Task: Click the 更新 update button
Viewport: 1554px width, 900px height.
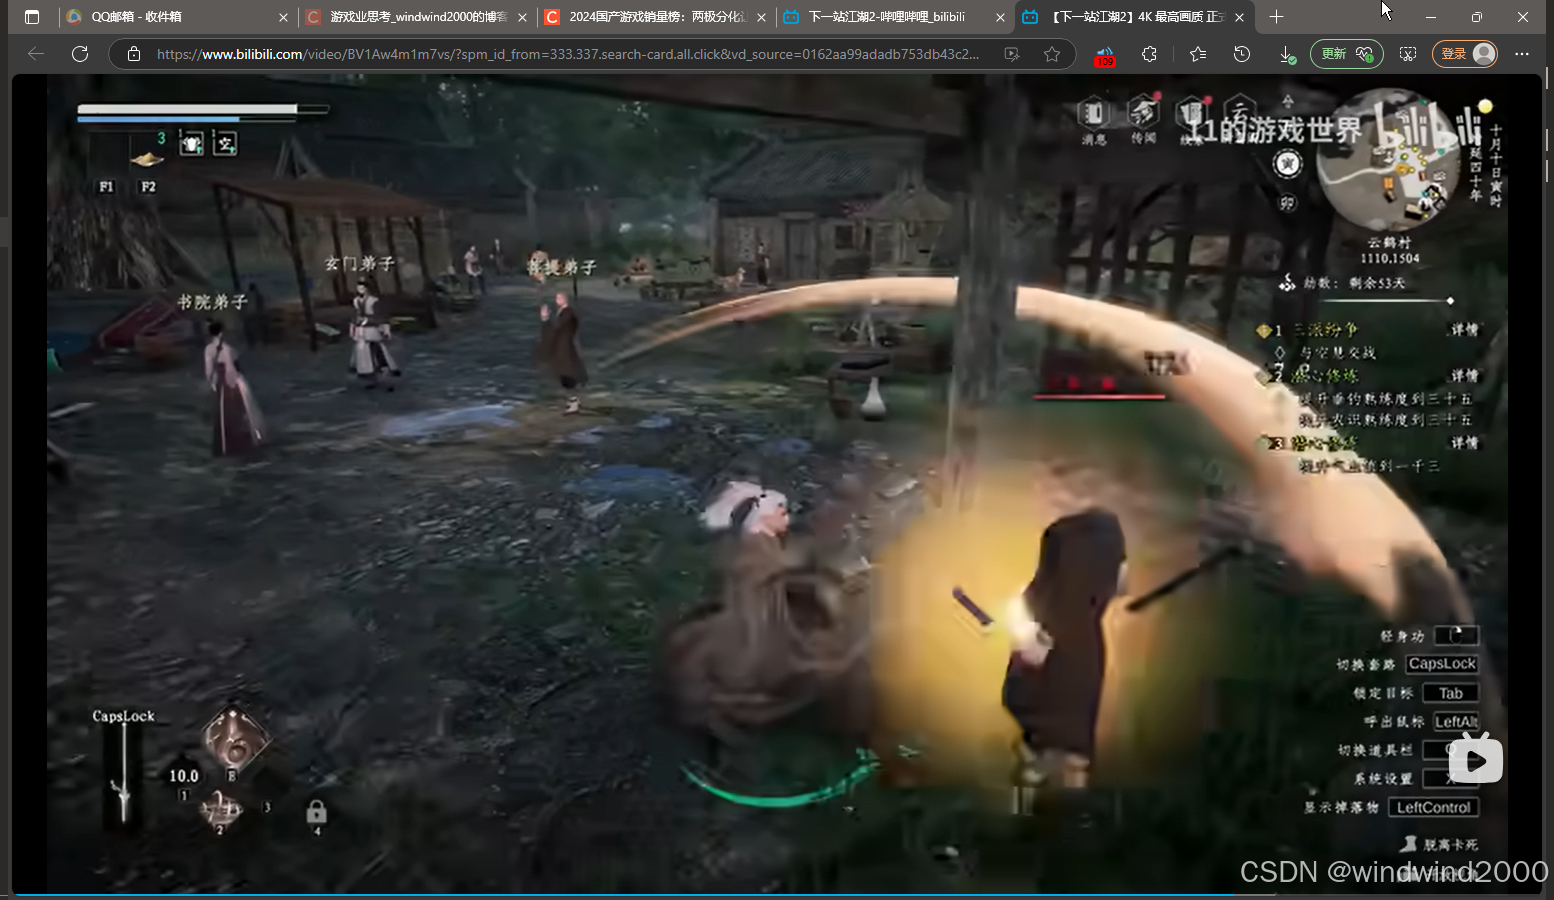Action: click(1347, 54)
